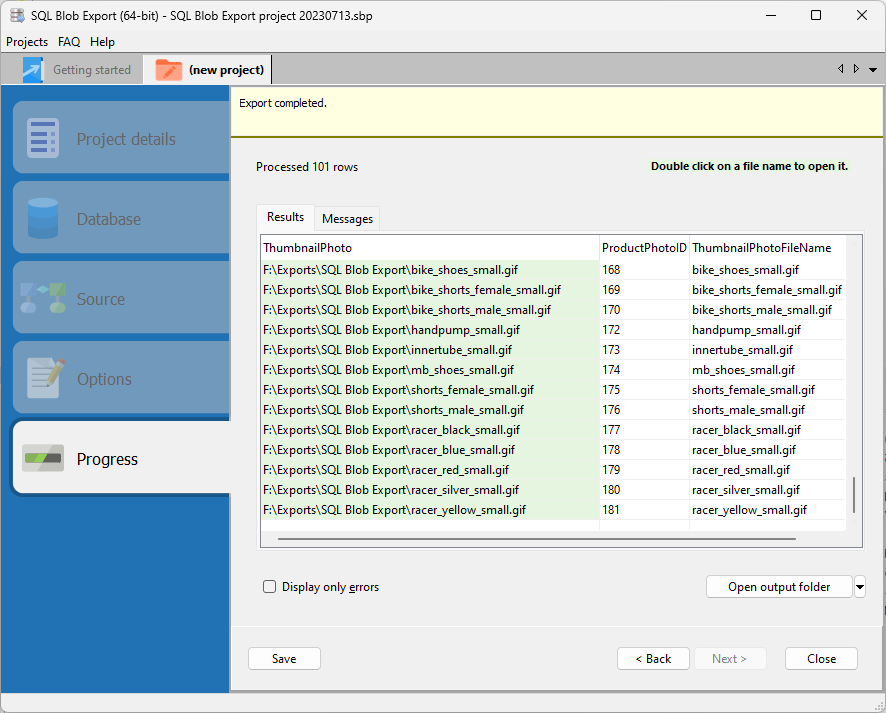Screen dimensions: 886x713
Task: Enable Display only errors checkbox
Action: pyautogui.click(x=269, y=587)
